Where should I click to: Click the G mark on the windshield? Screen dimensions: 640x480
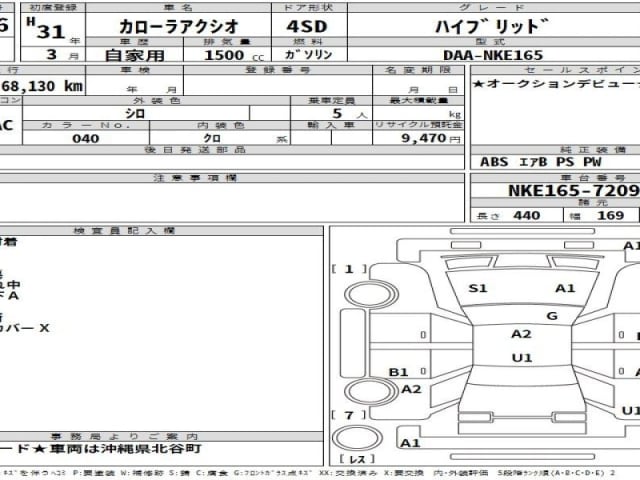552,316
